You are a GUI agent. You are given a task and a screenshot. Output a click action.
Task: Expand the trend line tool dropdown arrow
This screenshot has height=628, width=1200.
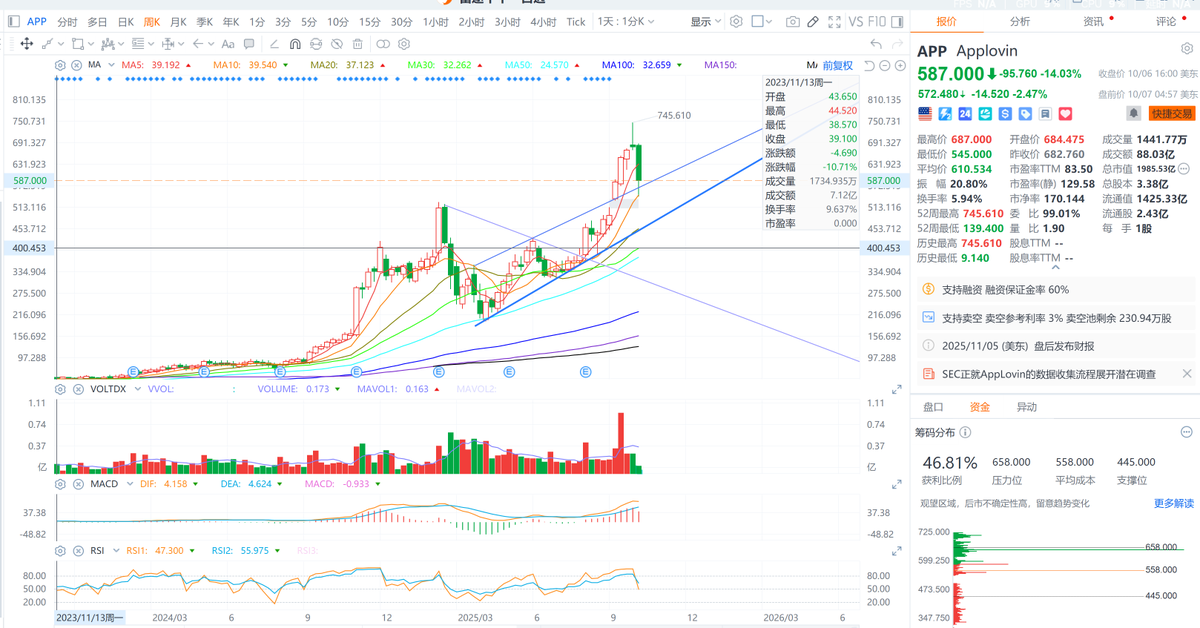(61, 44)
